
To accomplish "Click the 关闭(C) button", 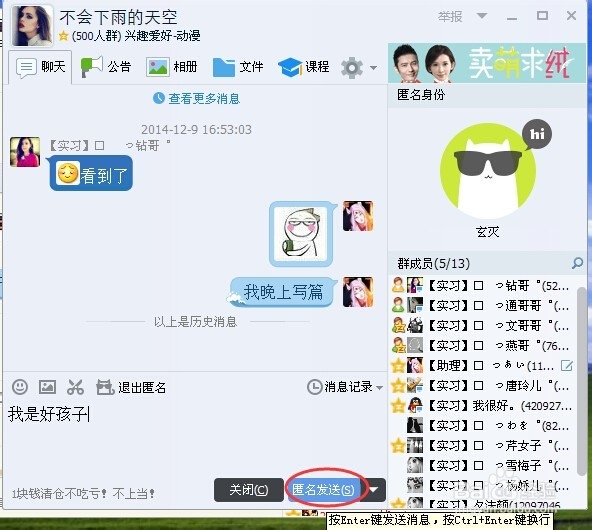I will pyautogui.click(x=249, y=490).
